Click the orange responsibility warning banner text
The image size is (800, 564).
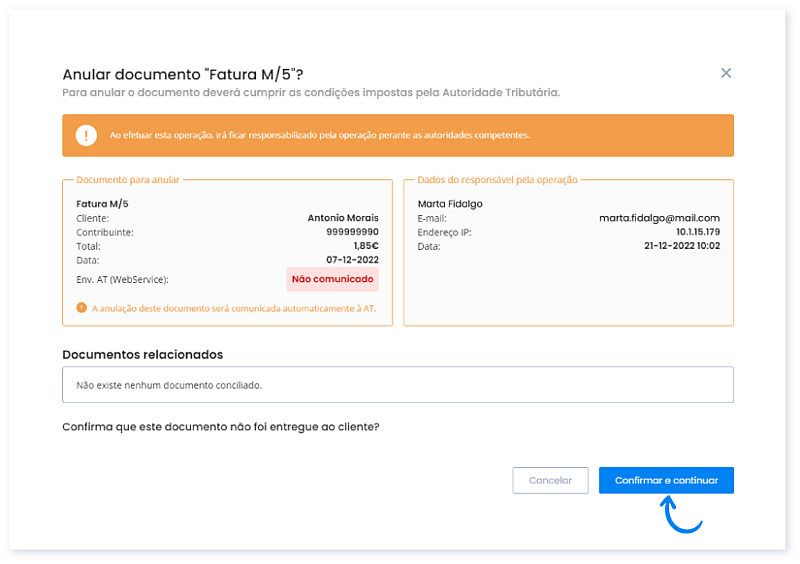point(320,135)
